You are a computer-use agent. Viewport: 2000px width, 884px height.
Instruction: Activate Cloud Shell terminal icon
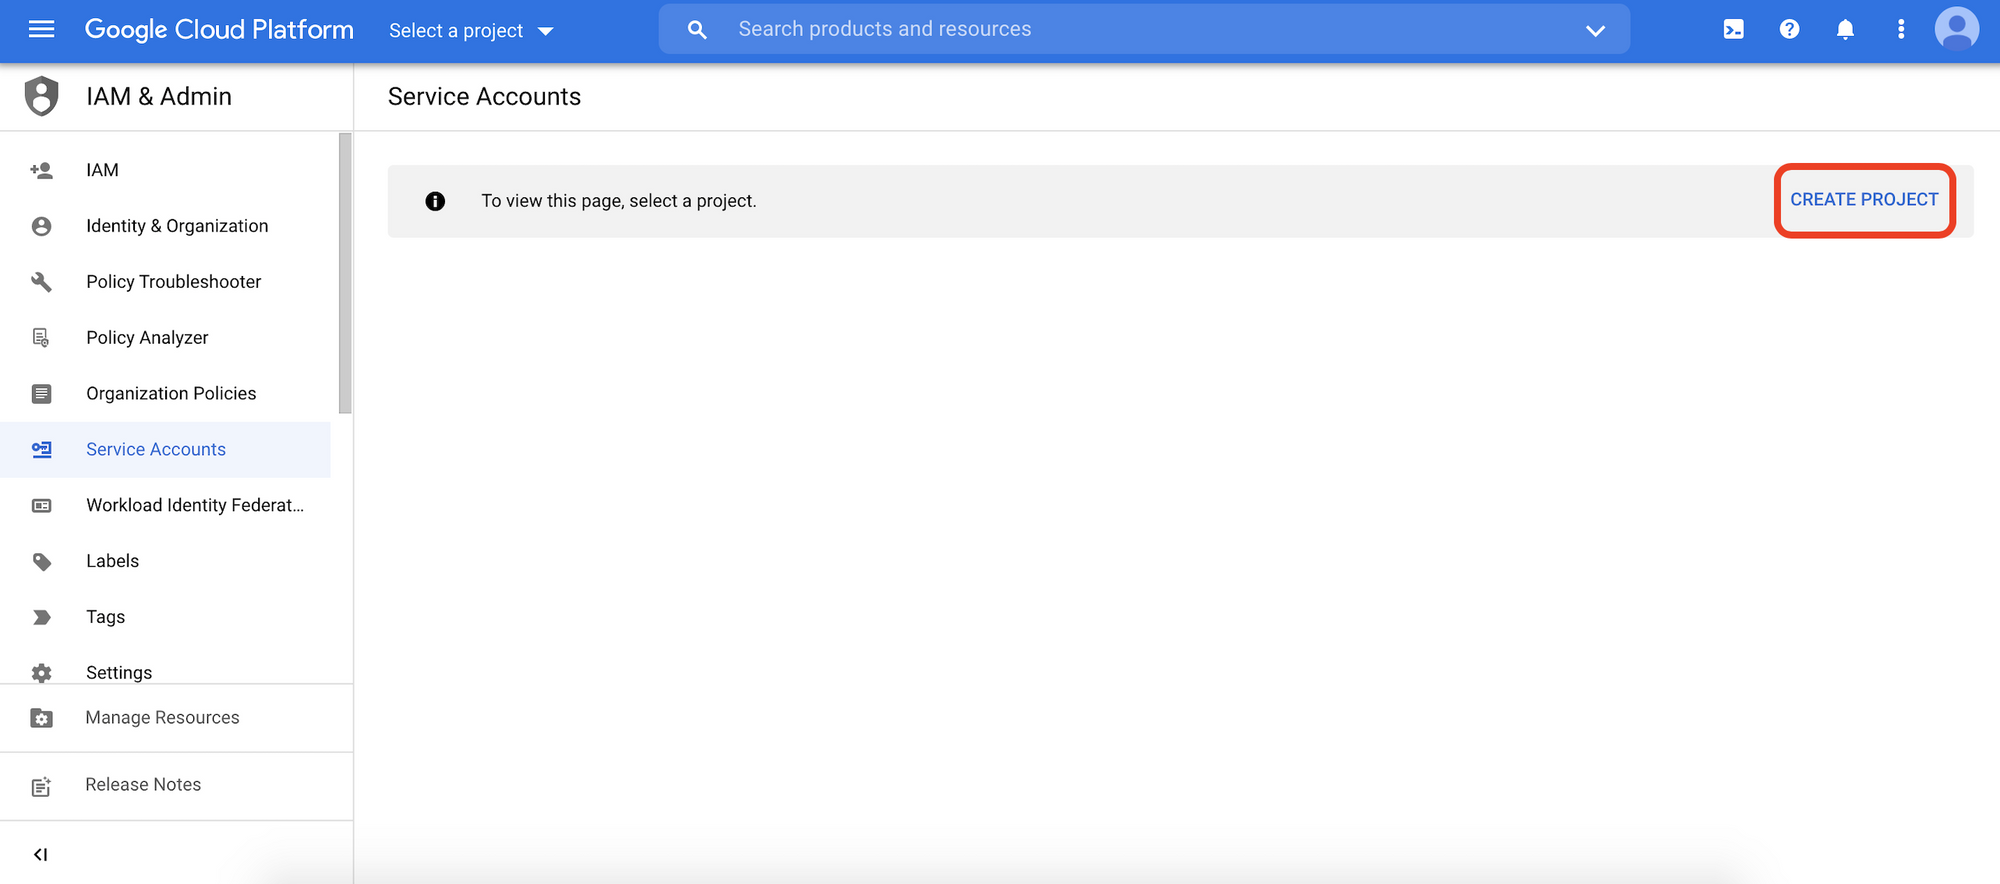pyautogui.click(x=1733, y=29)
